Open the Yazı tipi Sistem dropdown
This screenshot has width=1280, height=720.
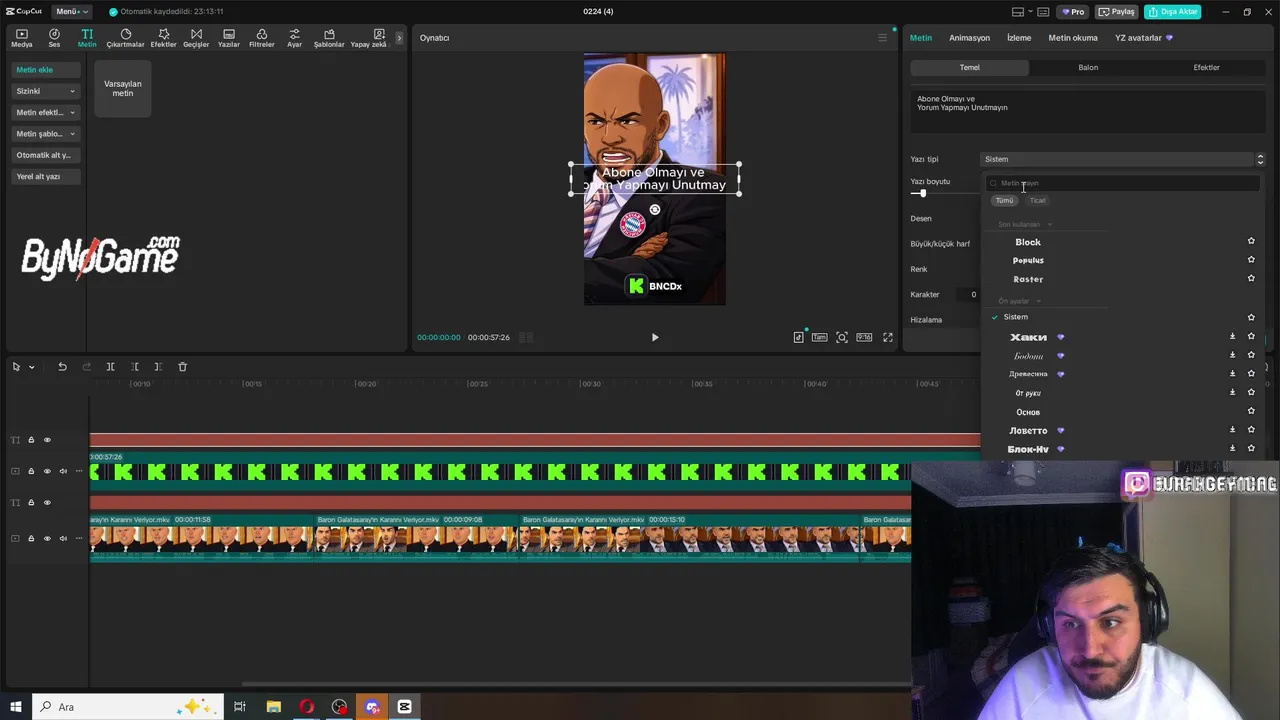[x=1123, y=159]
